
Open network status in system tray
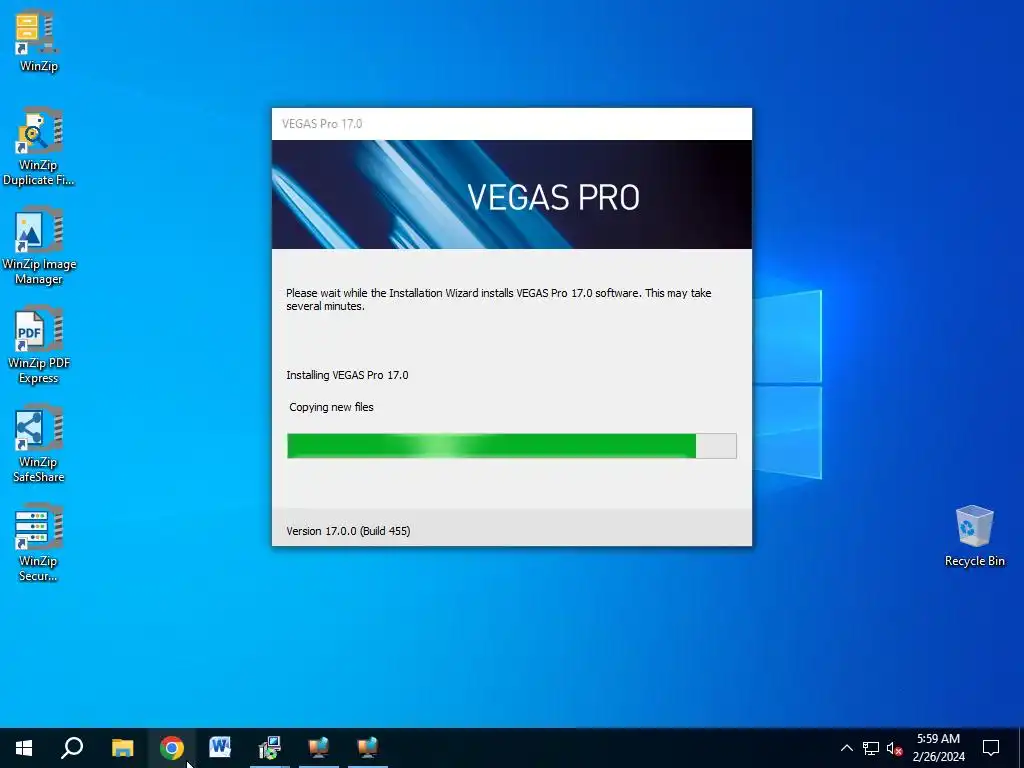pyautogui.click(x=871, y=748)
